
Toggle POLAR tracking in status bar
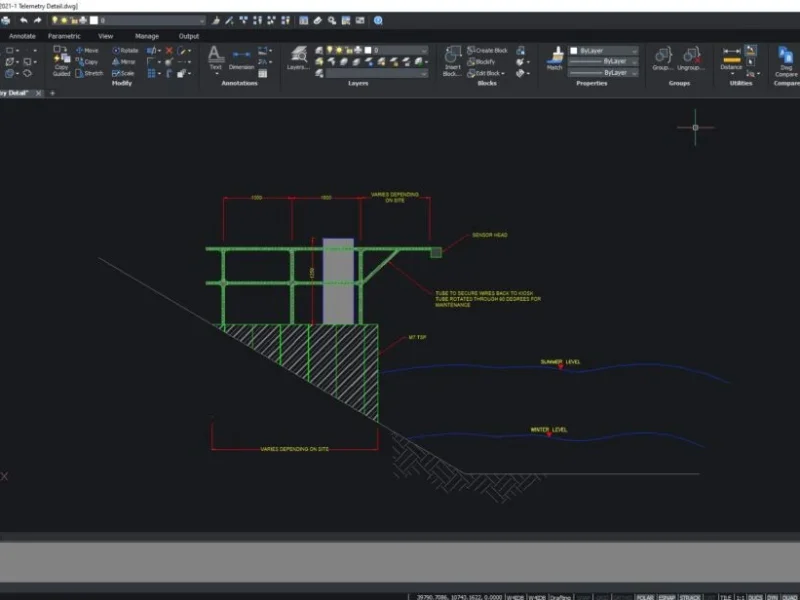[645, 597]
